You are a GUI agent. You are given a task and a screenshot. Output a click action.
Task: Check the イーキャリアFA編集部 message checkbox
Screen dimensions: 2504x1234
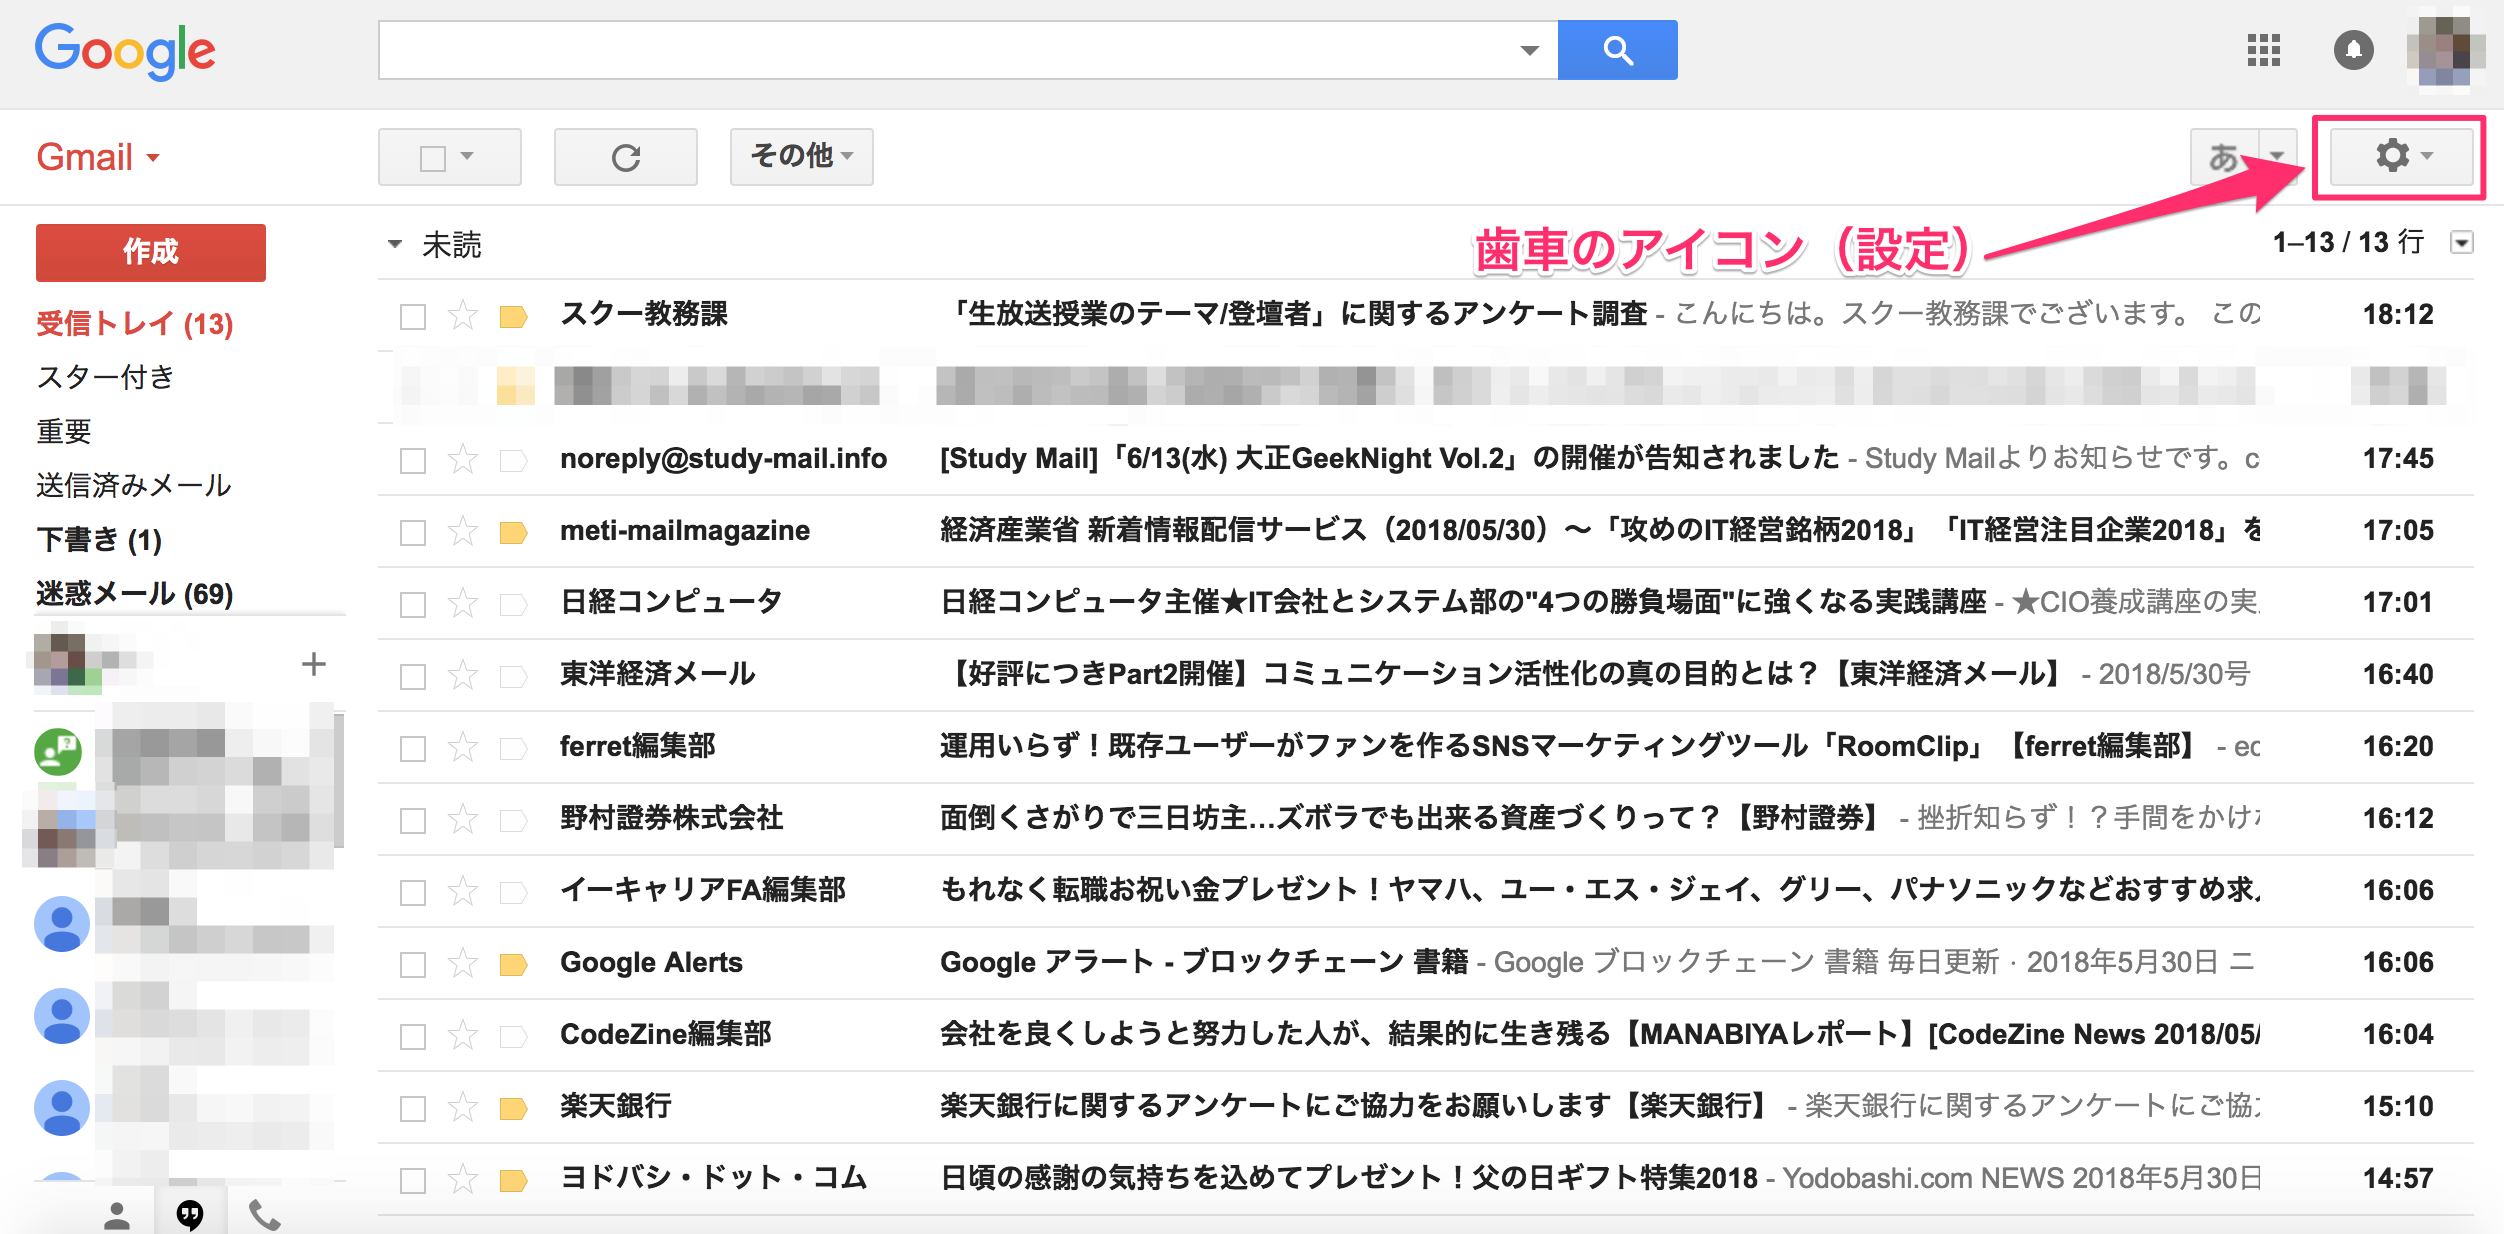413,893
